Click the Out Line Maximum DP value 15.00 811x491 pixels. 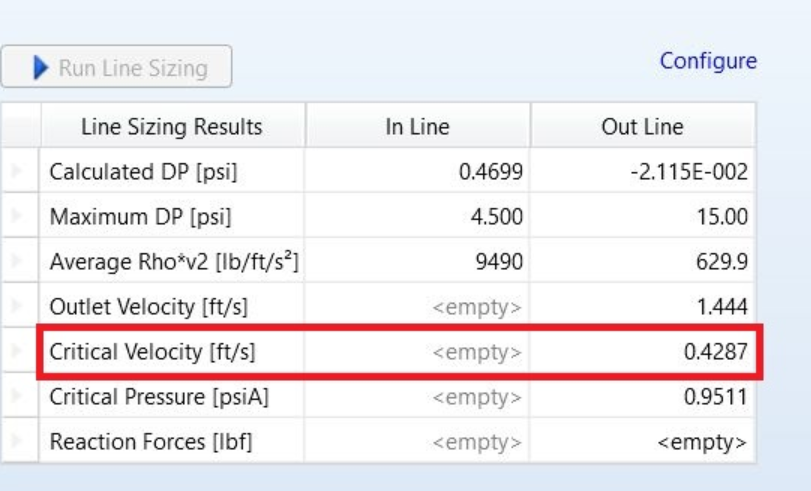coord(722,217)
